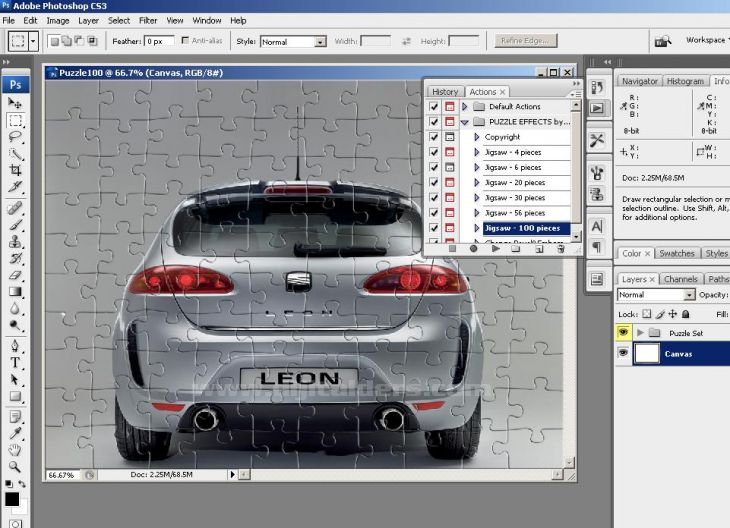Switch to the Channels tab

pos(681,279)
